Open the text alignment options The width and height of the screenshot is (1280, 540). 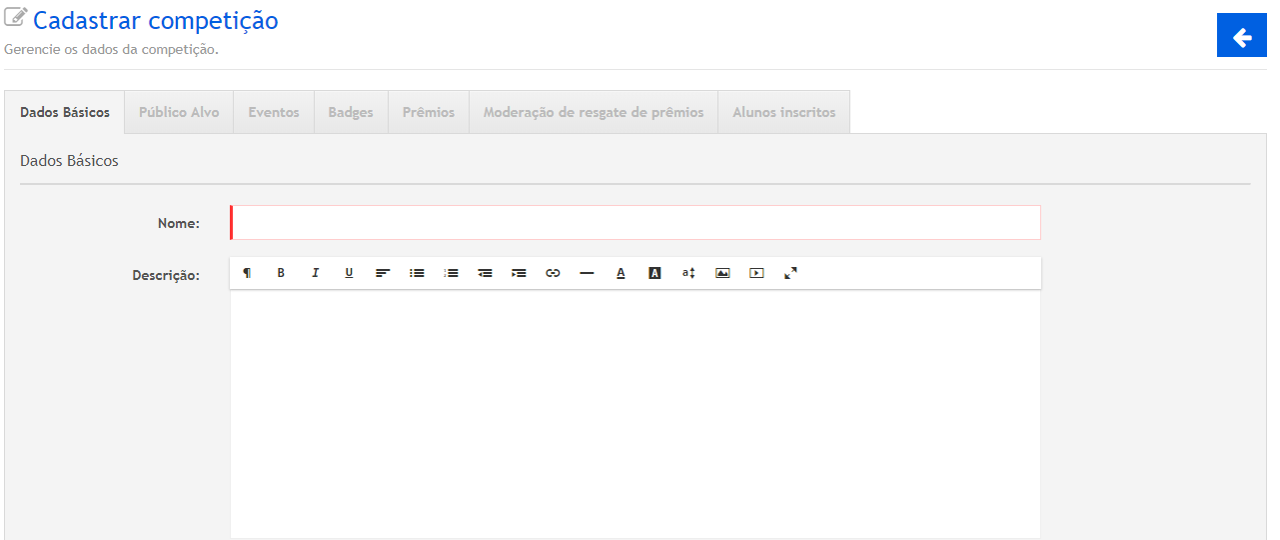click(x=383, y=273)
